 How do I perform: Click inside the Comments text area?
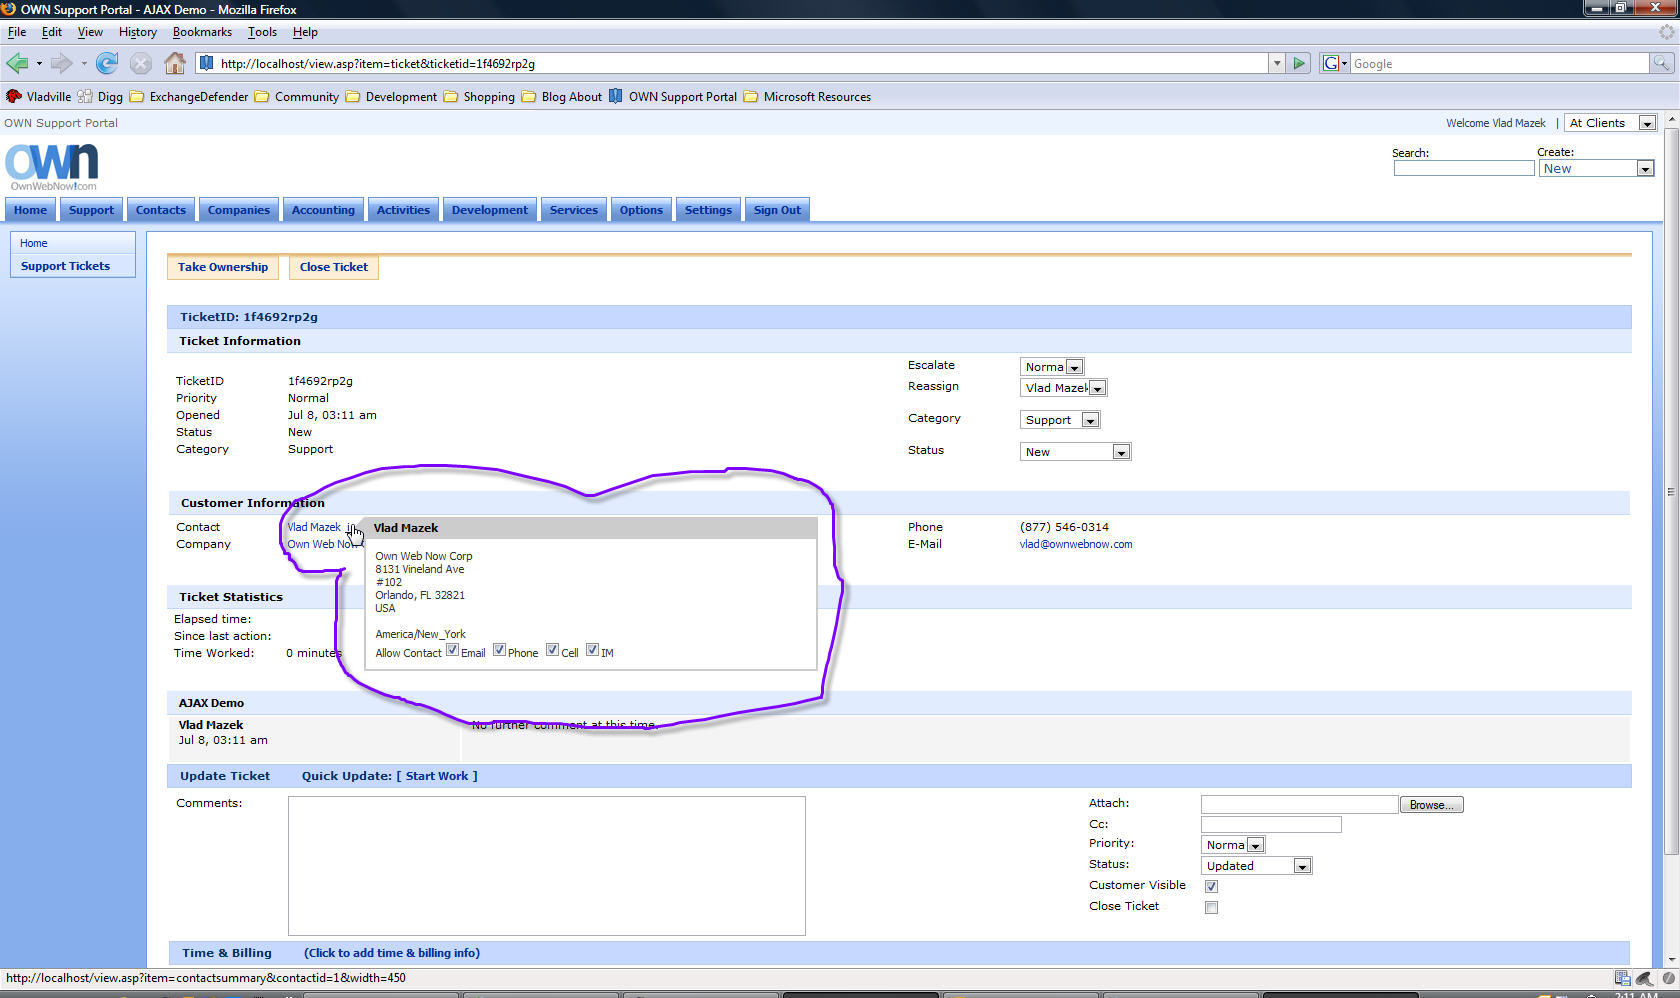click(x=546, y=866)
